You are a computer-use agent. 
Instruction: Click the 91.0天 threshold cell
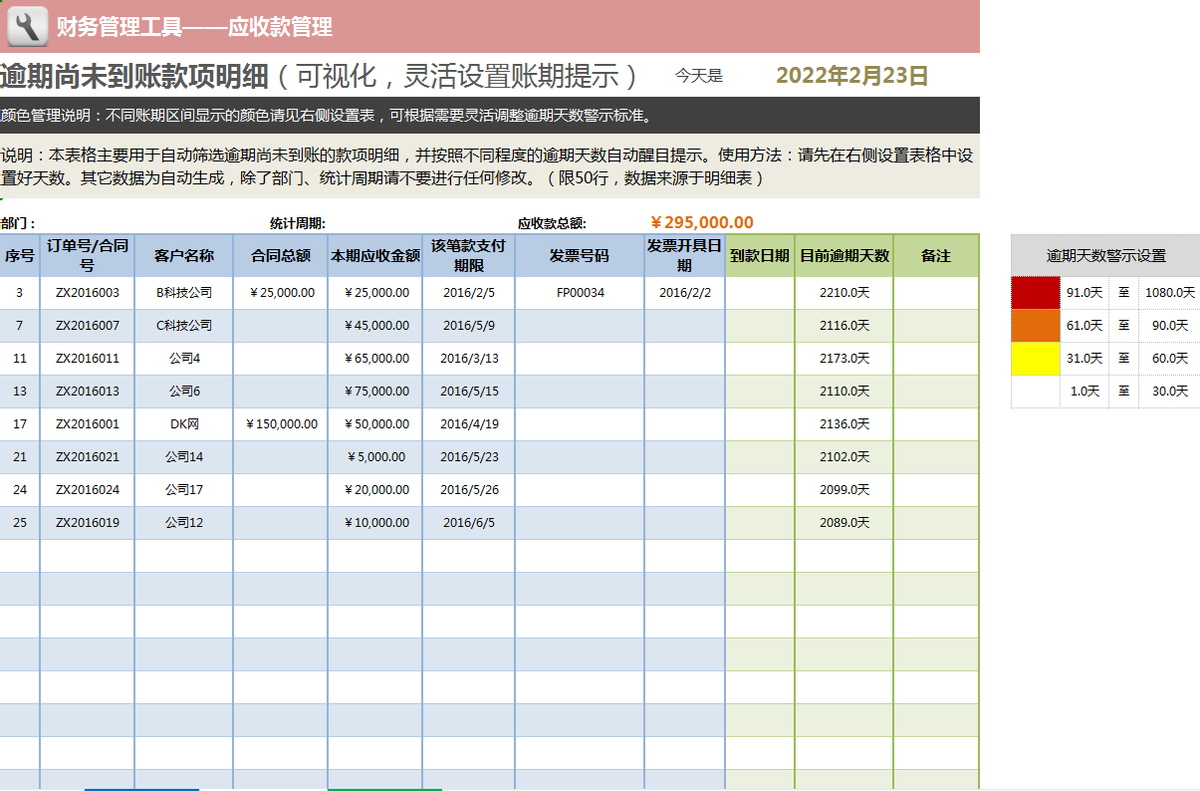click(x=1085, y=292)
